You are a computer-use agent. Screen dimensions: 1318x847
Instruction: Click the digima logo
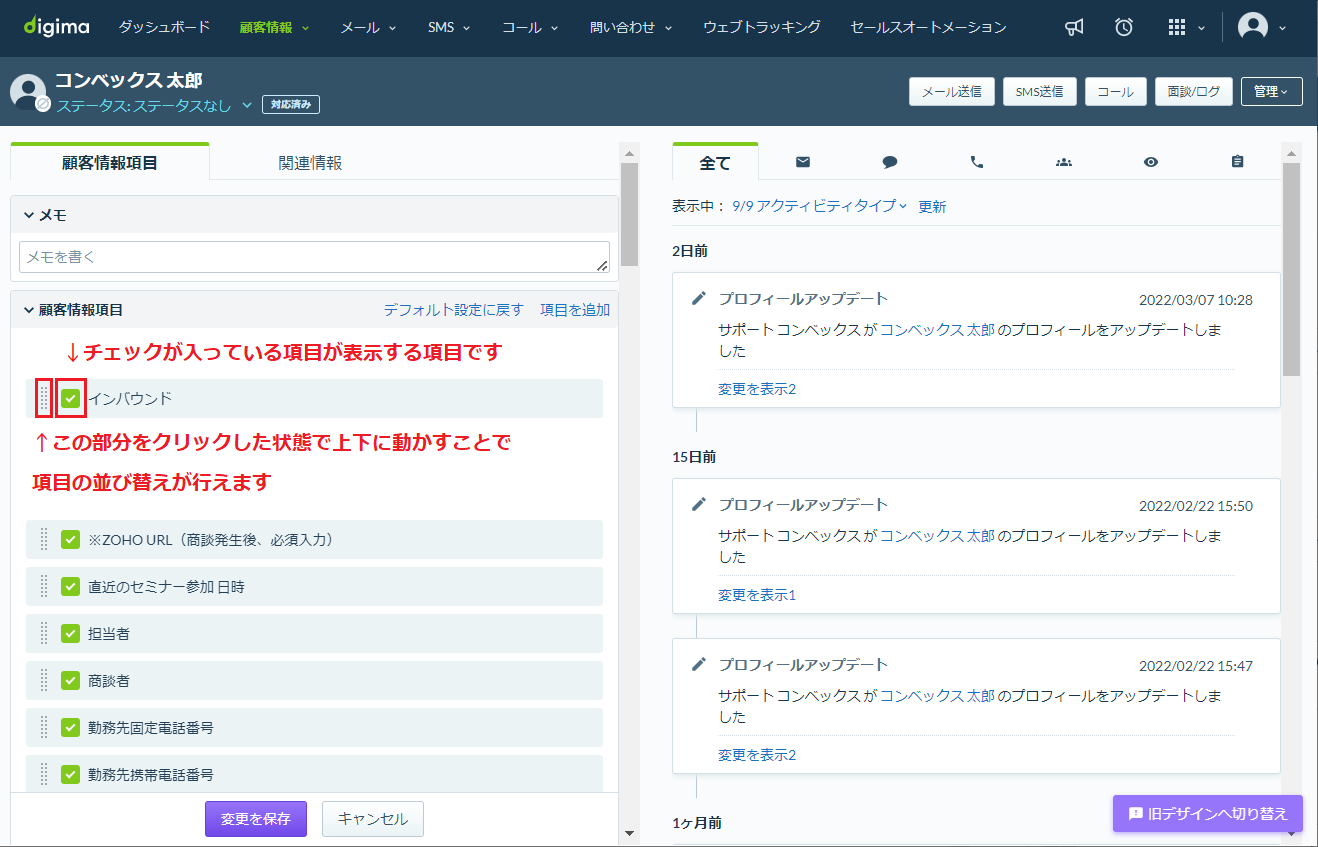click(56, 26)
